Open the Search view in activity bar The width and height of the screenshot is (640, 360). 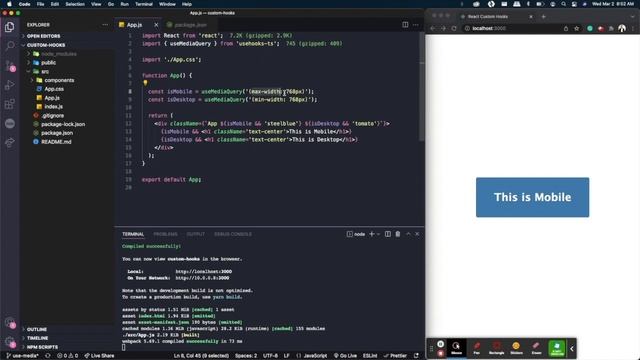[x=10, y=46]
